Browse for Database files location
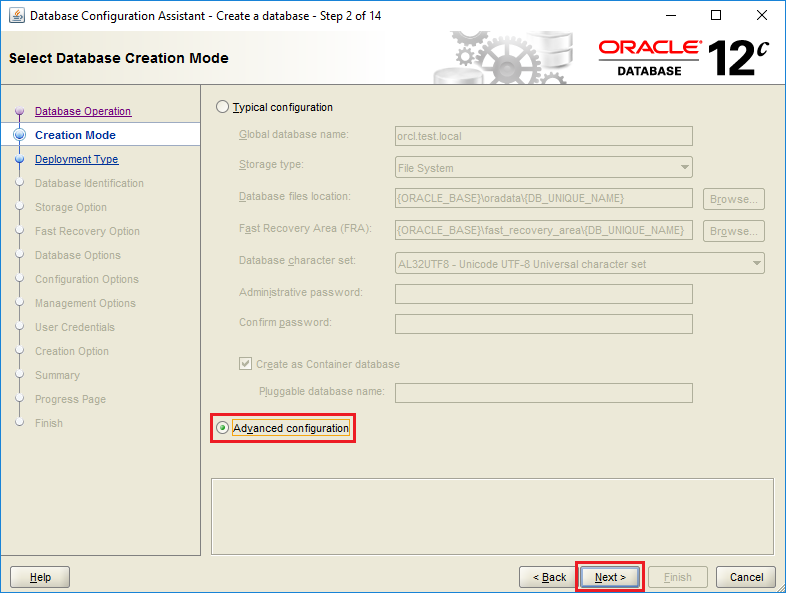 click(733, 199)
